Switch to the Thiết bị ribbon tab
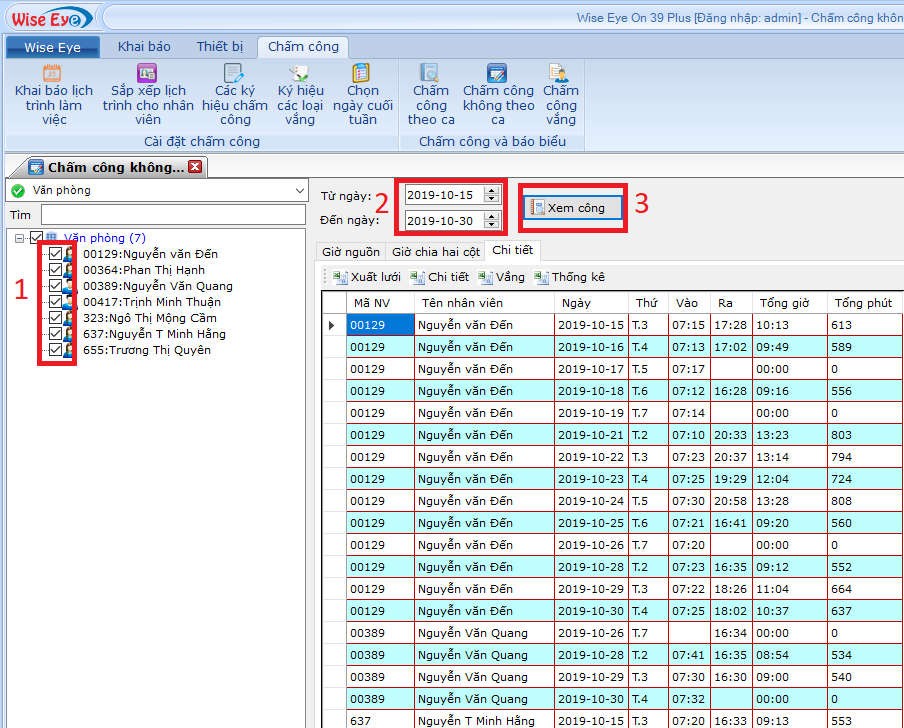904x728 pixels. click(x=219, y=47)
